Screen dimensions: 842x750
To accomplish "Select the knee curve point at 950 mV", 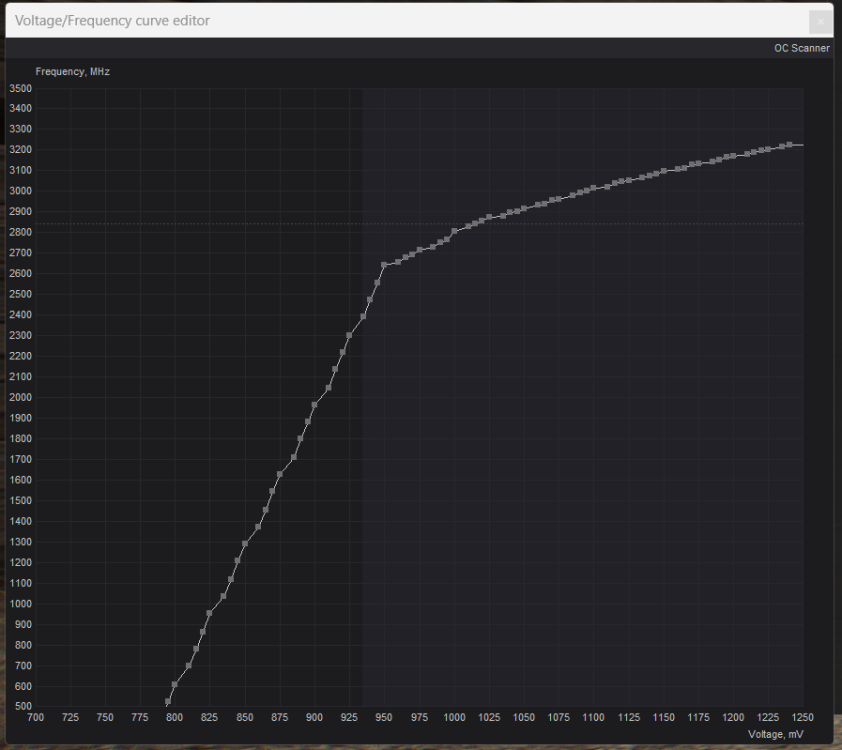I will pos(384,265).
